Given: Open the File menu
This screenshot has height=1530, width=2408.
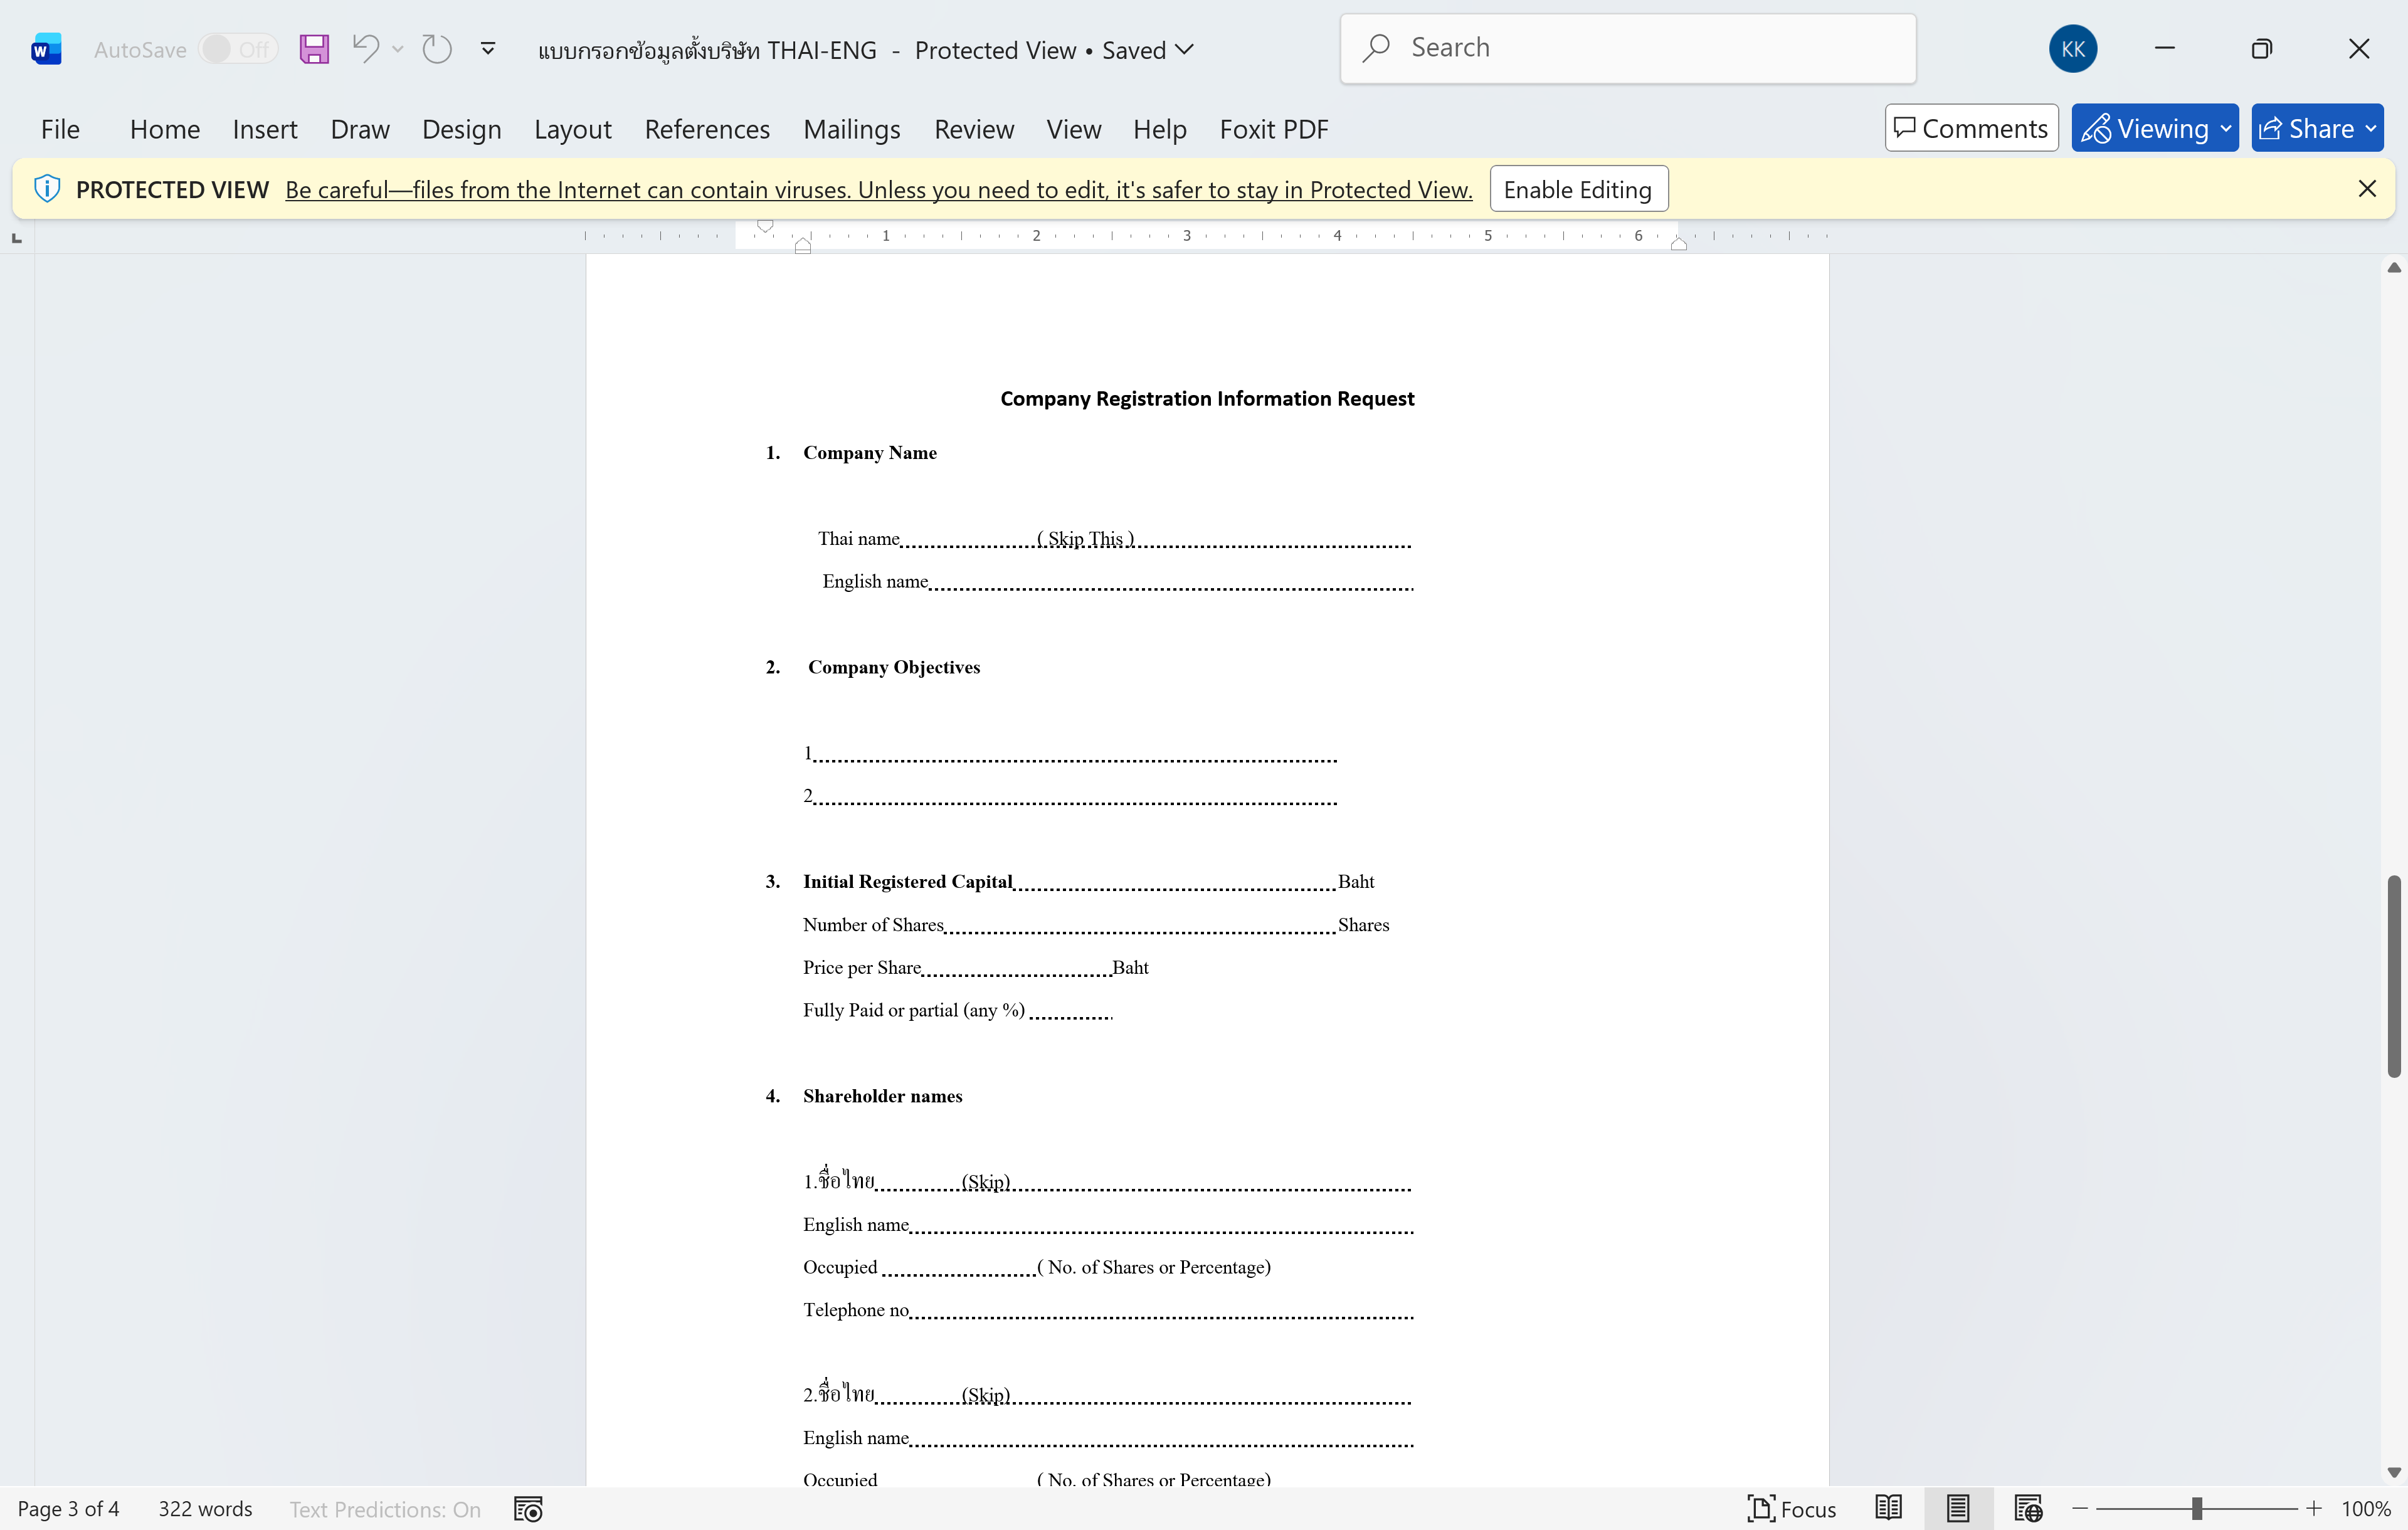Looking at the screenshot, I should tap(60, 129).
